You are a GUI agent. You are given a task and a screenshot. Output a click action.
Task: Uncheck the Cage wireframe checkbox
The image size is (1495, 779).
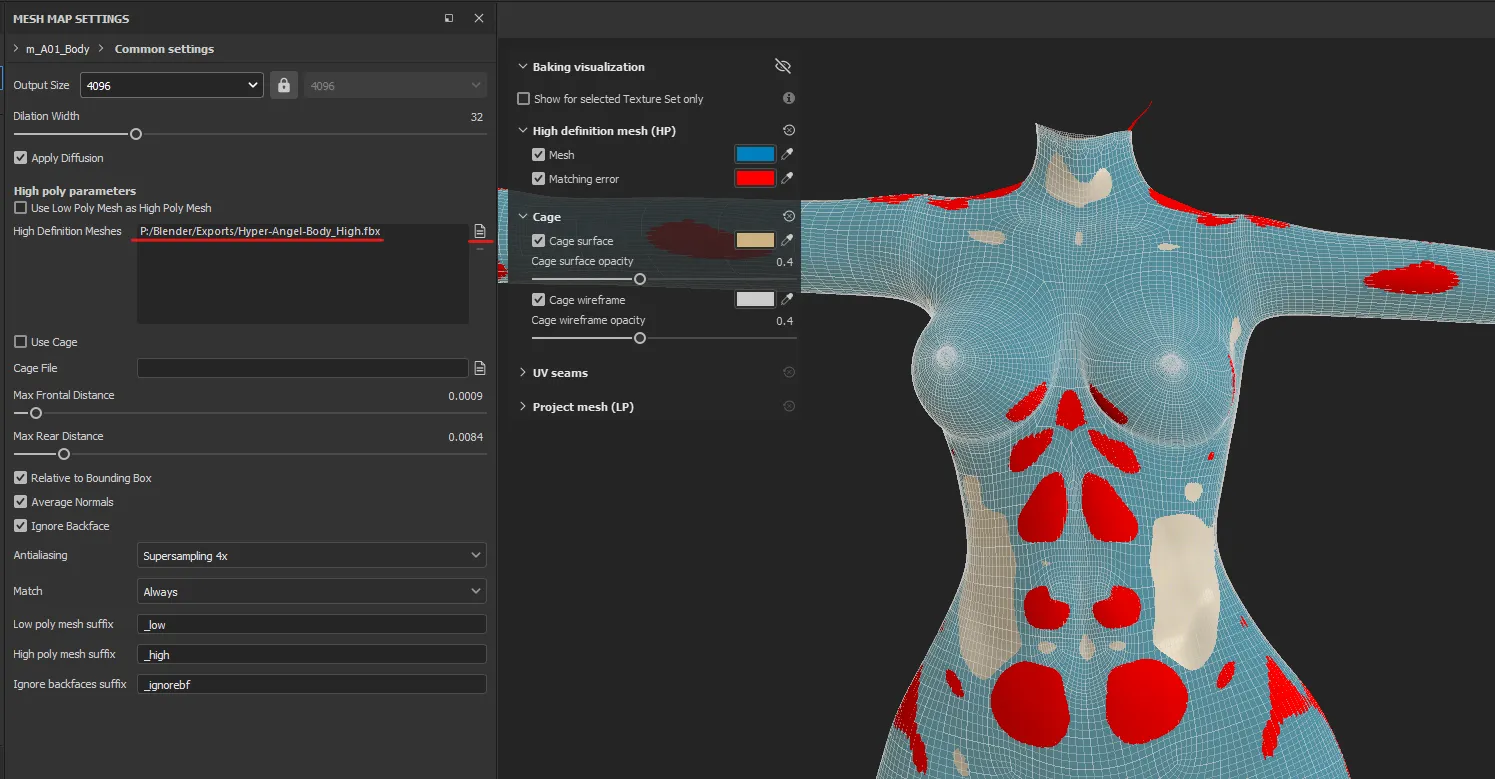(x=539, y=300)
